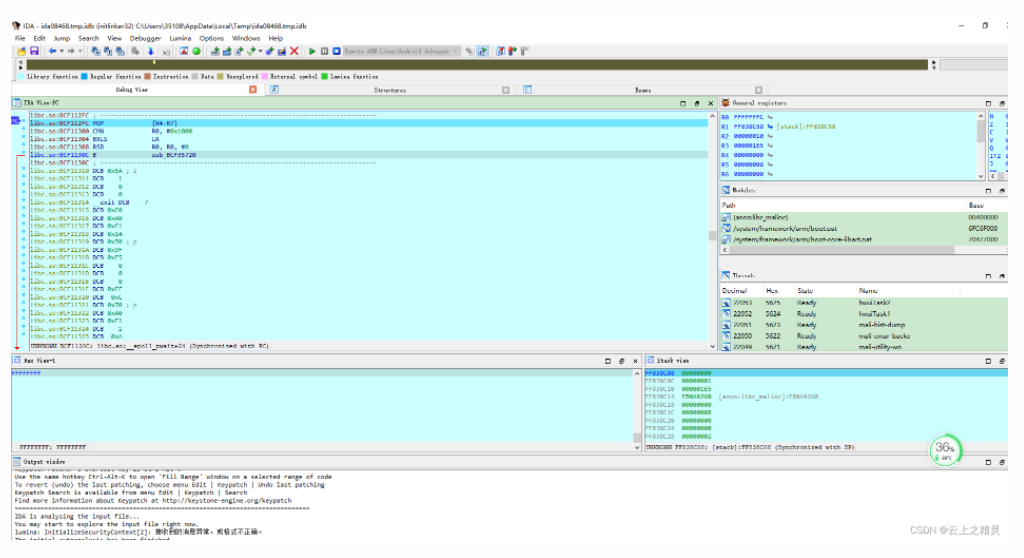Open the File menu
The image size is (1024, 558).
[x=20, y=39]
